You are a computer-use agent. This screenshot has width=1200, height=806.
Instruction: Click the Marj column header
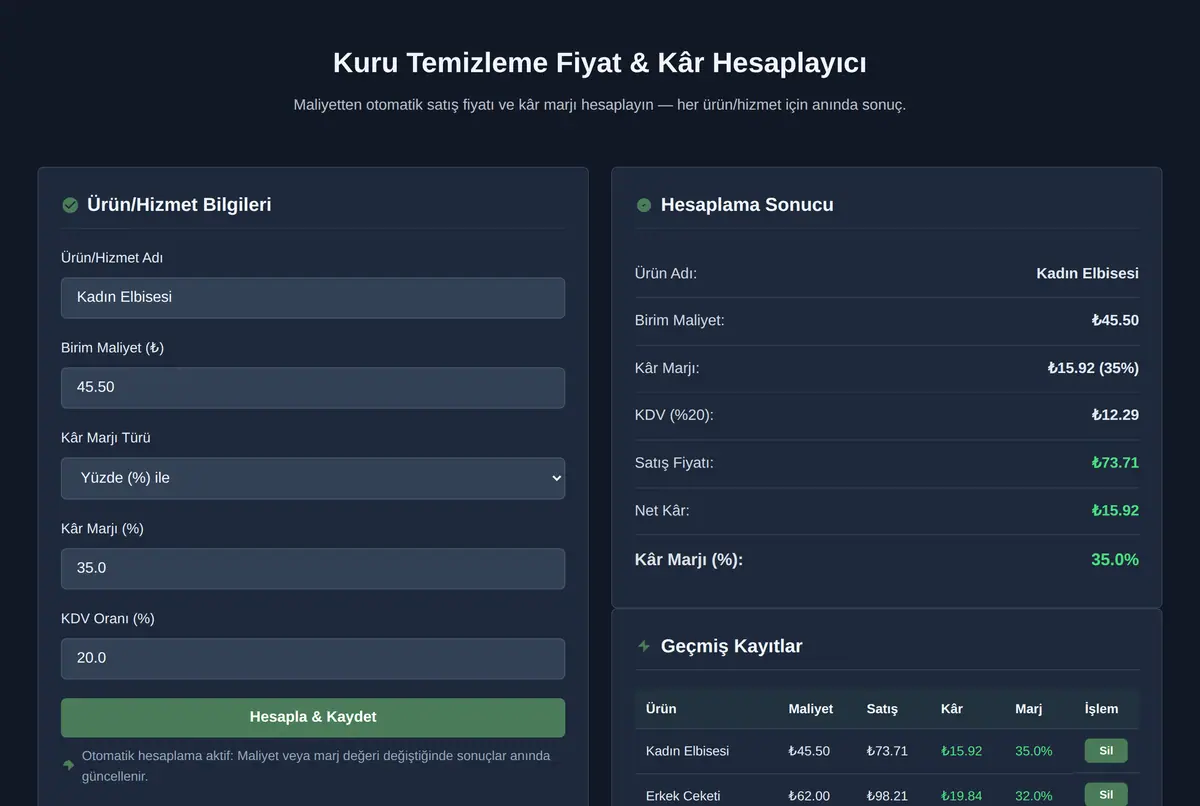tap(1028, 709)
